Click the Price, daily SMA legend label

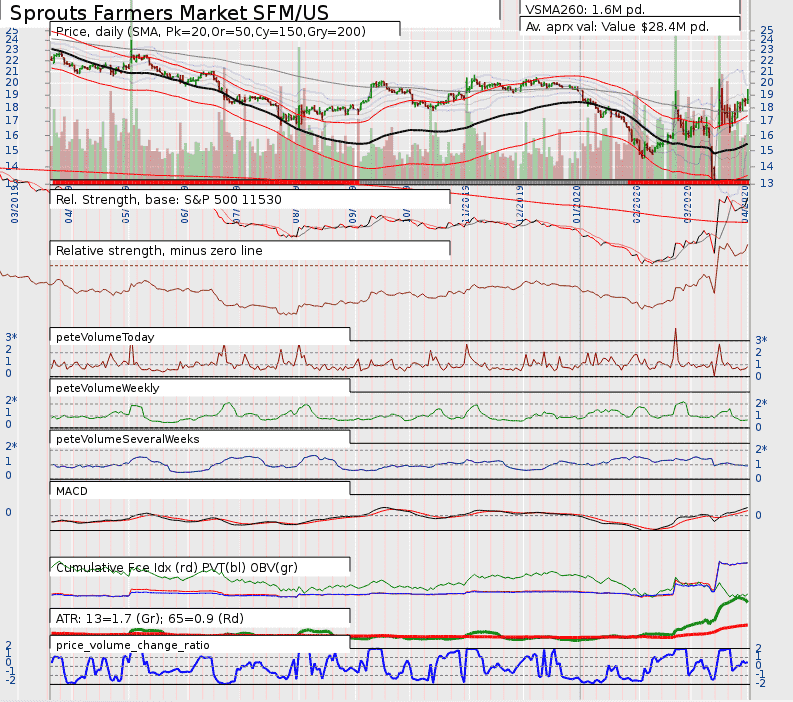coord(210,31)
